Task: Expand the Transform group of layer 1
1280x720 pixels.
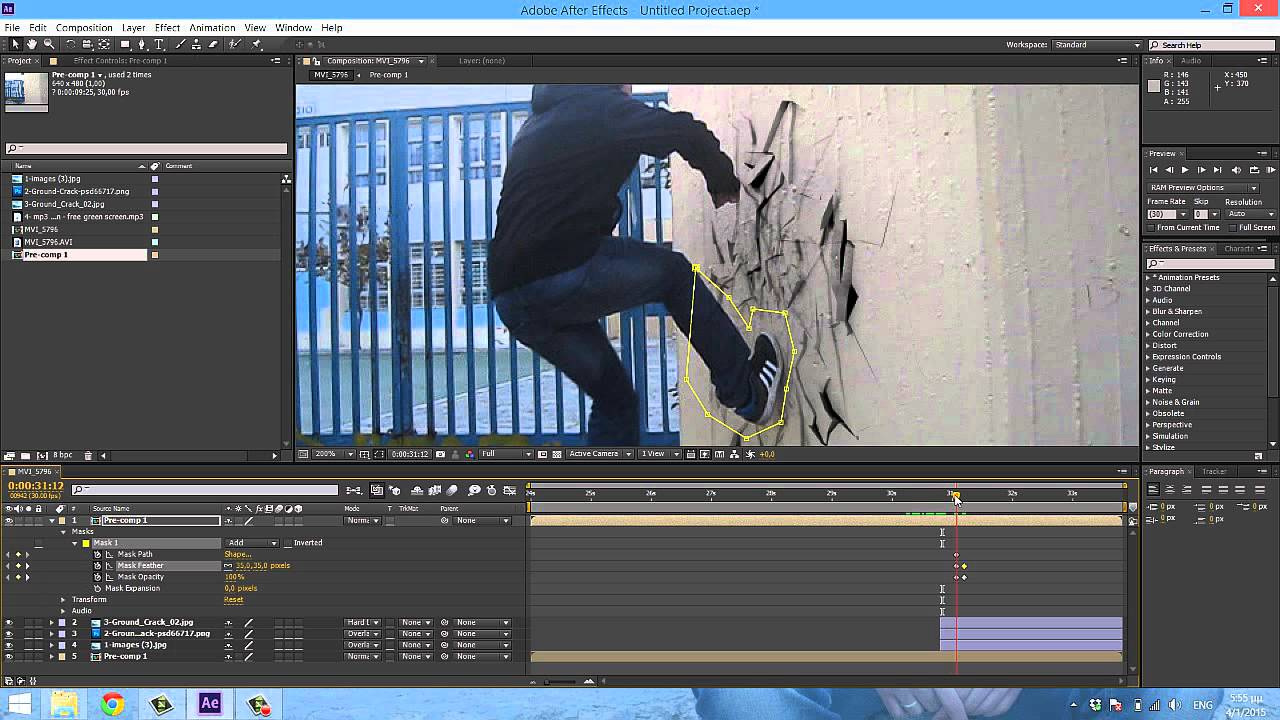Action: point(63,600)
